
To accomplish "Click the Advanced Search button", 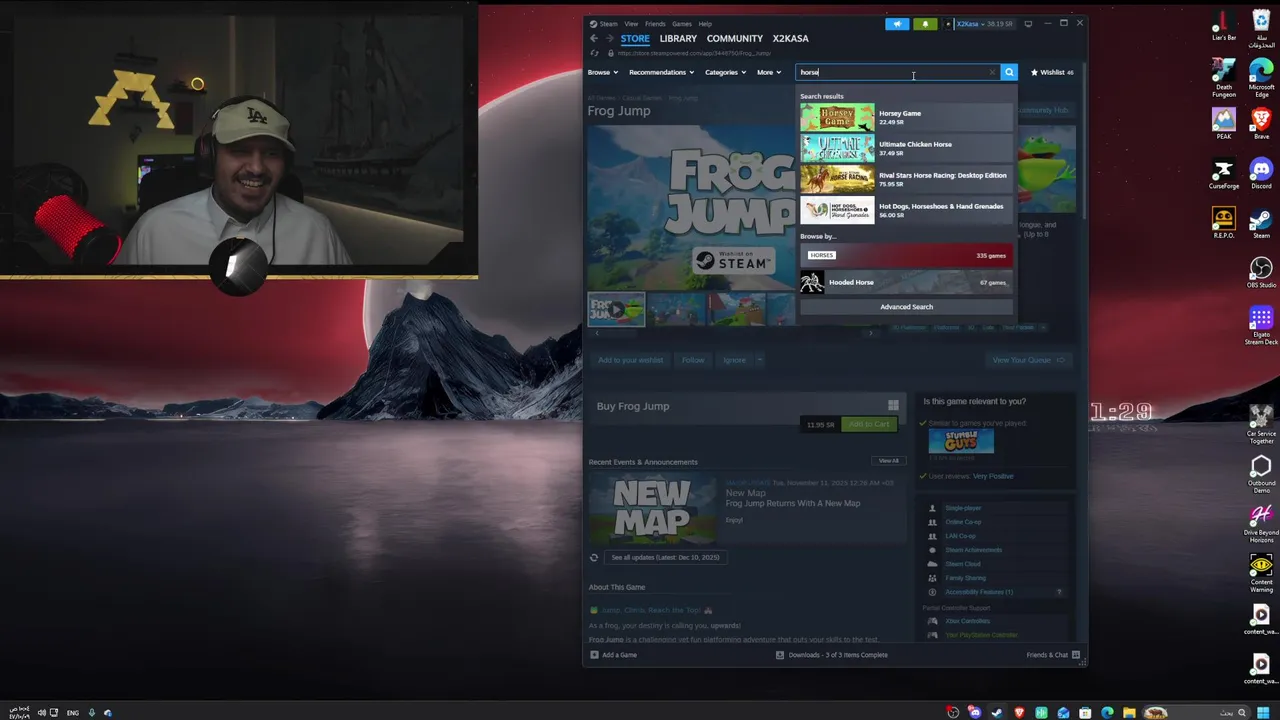I will (x=906, y=307).
